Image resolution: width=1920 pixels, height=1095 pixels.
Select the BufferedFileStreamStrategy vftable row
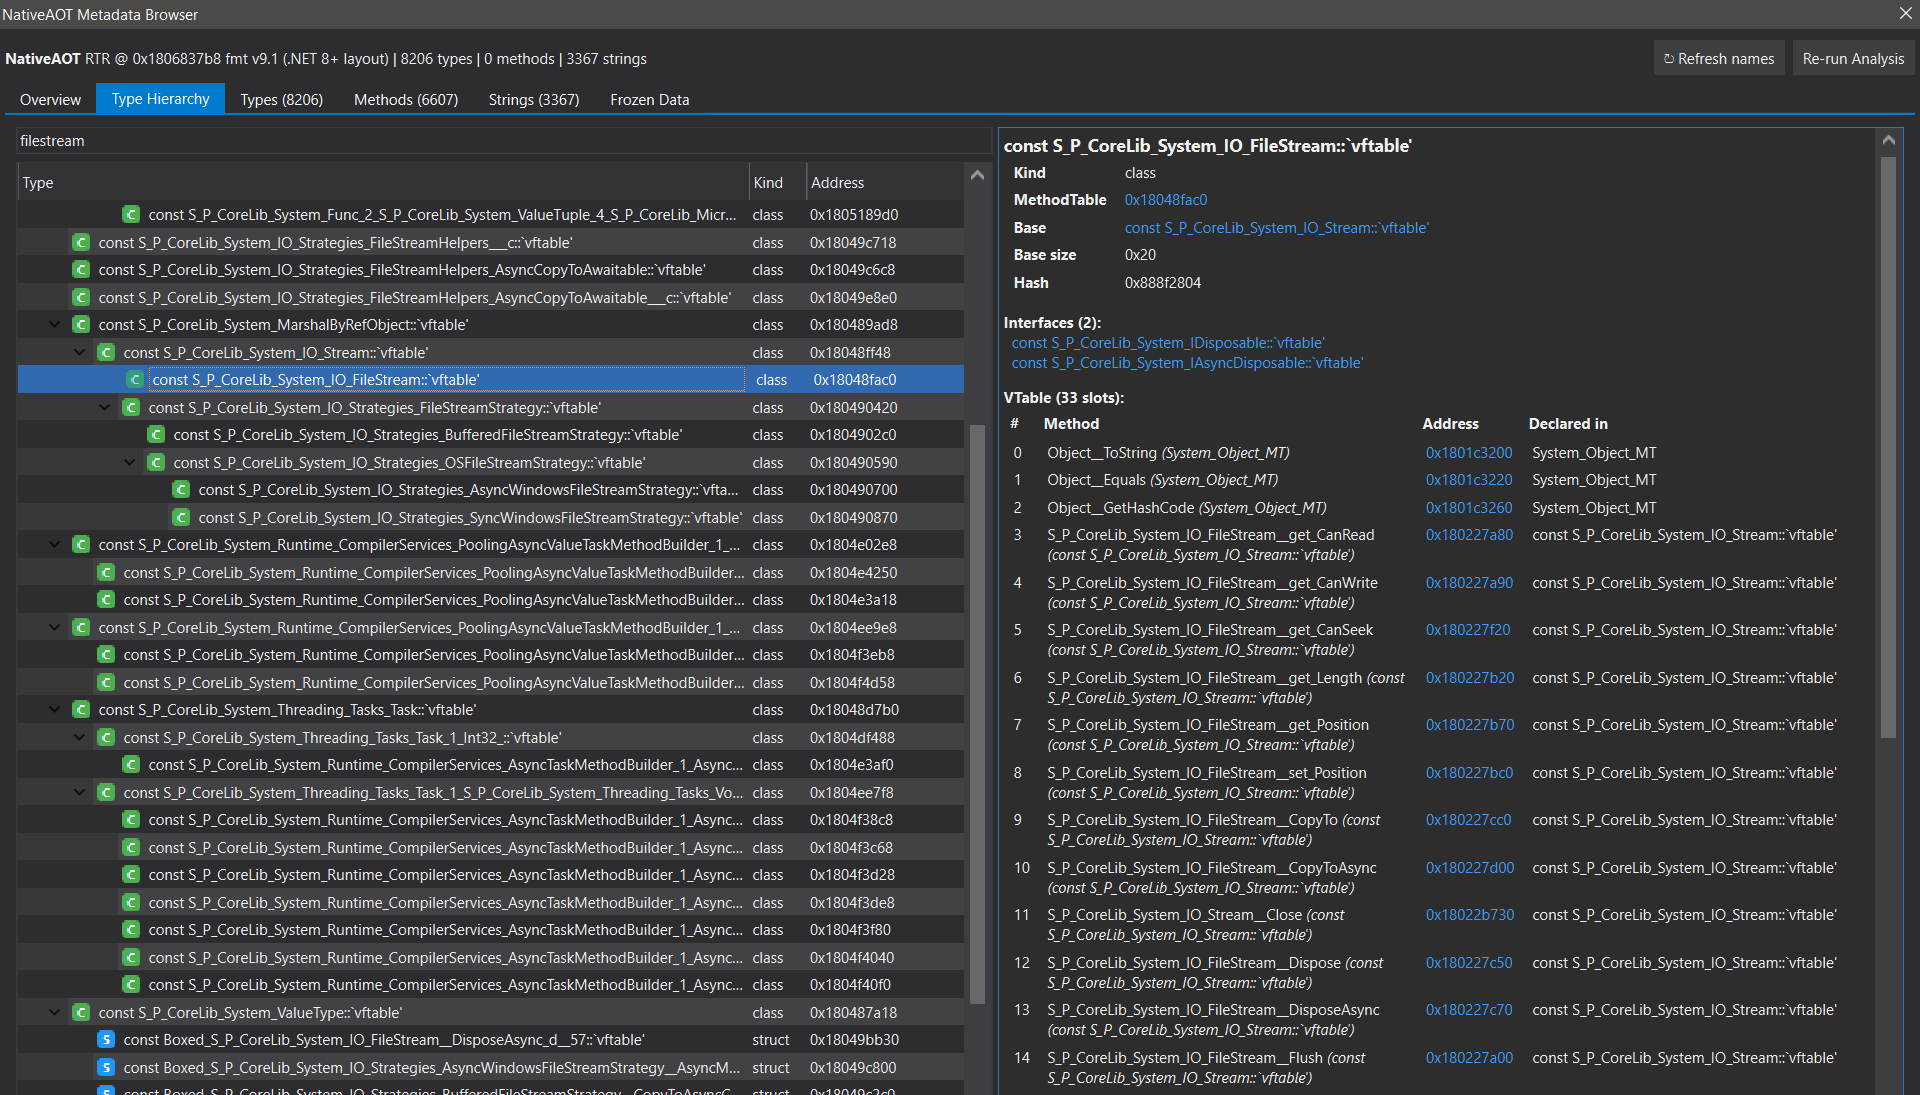point(490,435)
